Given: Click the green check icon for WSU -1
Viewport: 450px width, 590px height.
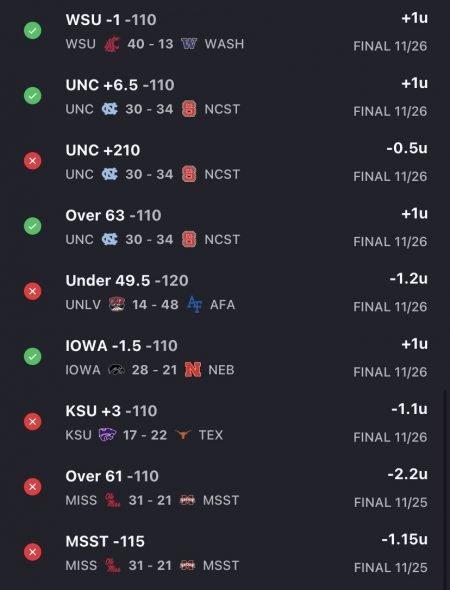Looking at the screenshot, I should pyautogui.click(x=33, y=30).
